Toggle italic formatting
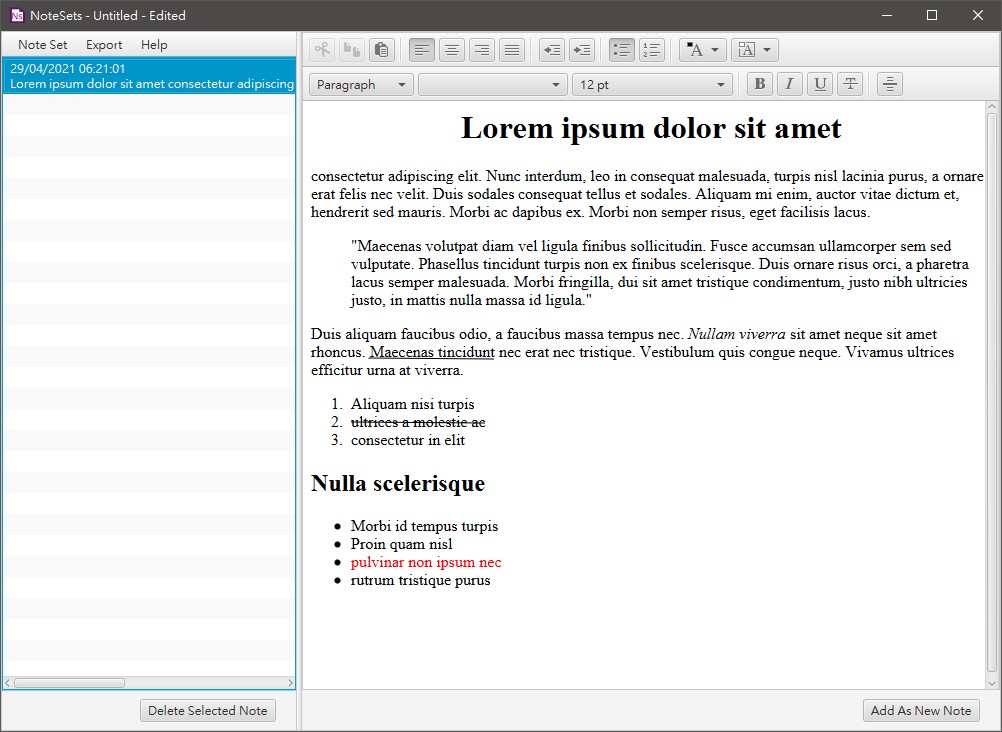Screen dimensions: 1002x732 coord(790,85)
